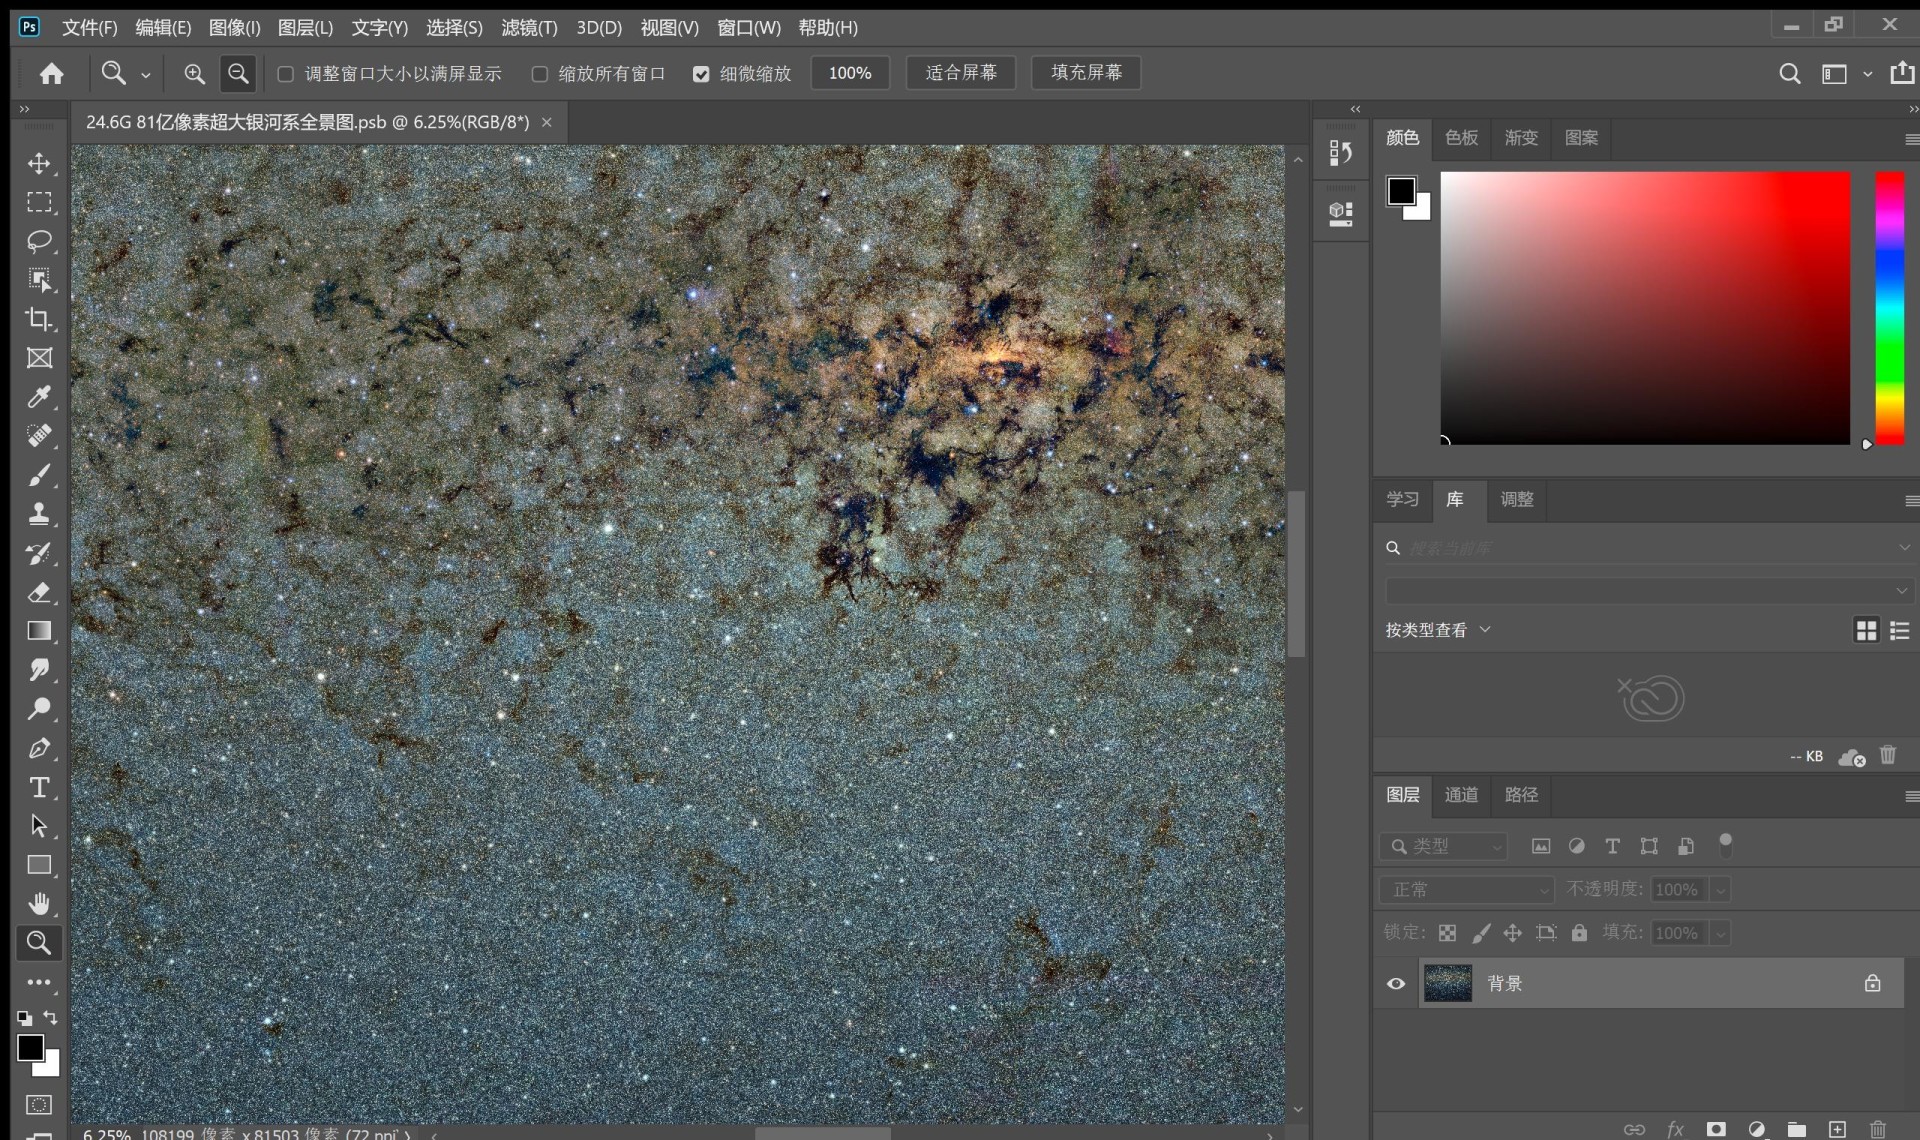Select the Horizontal Type tool

[x=39, y=787]
